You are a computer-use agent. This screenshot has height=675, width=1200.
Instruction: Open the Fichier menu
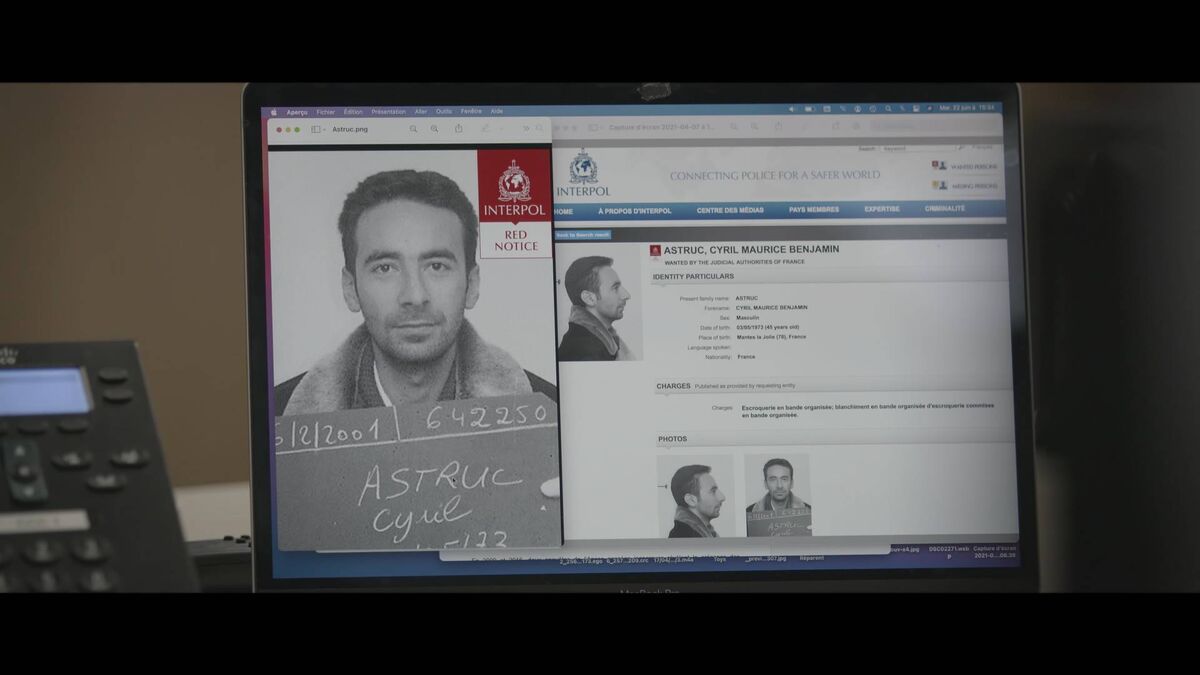(326, 112)
